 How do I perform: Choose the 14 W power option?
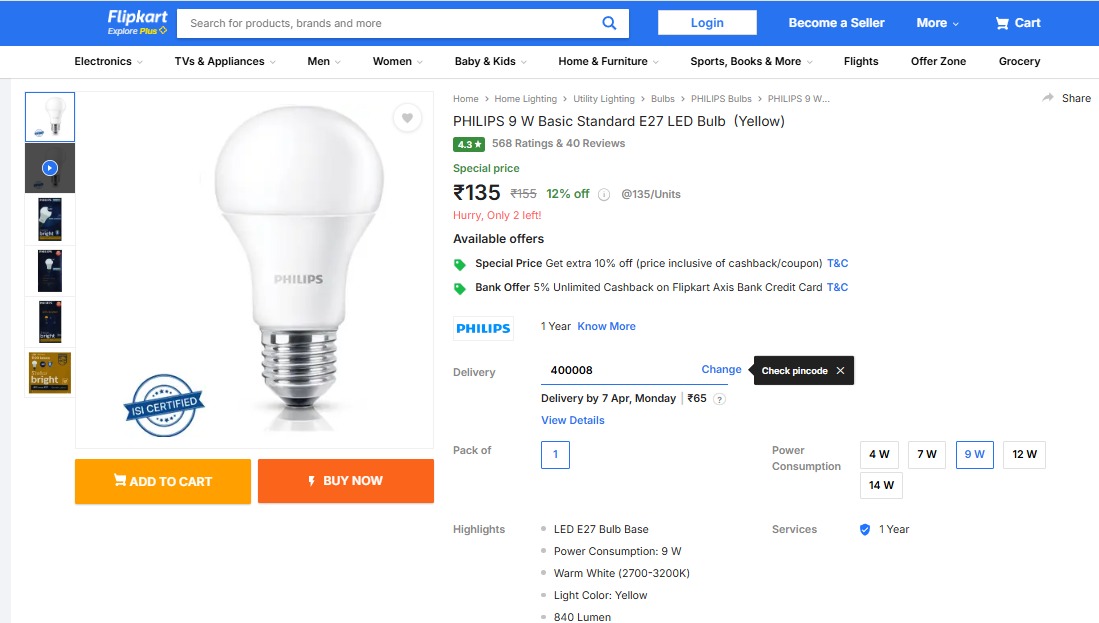coord(881,486)
